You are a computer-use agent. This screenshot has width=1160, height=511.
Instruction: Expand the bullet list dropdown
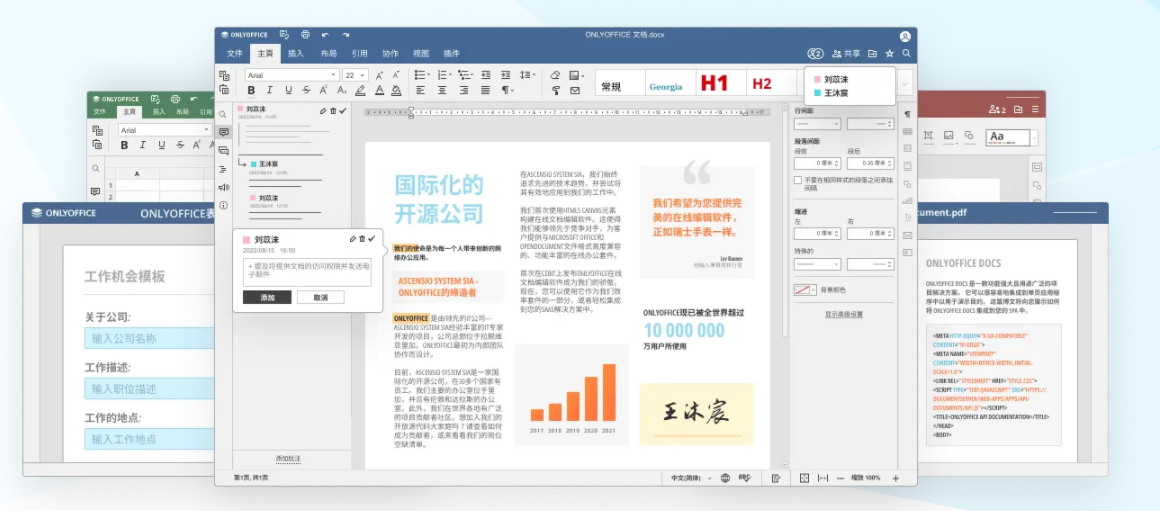click(428, 75)
